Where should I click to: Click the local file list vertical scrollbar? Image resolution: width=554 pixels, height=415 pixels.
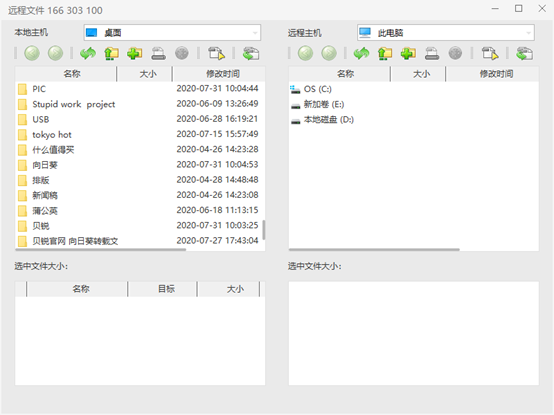tap(264, 230)
